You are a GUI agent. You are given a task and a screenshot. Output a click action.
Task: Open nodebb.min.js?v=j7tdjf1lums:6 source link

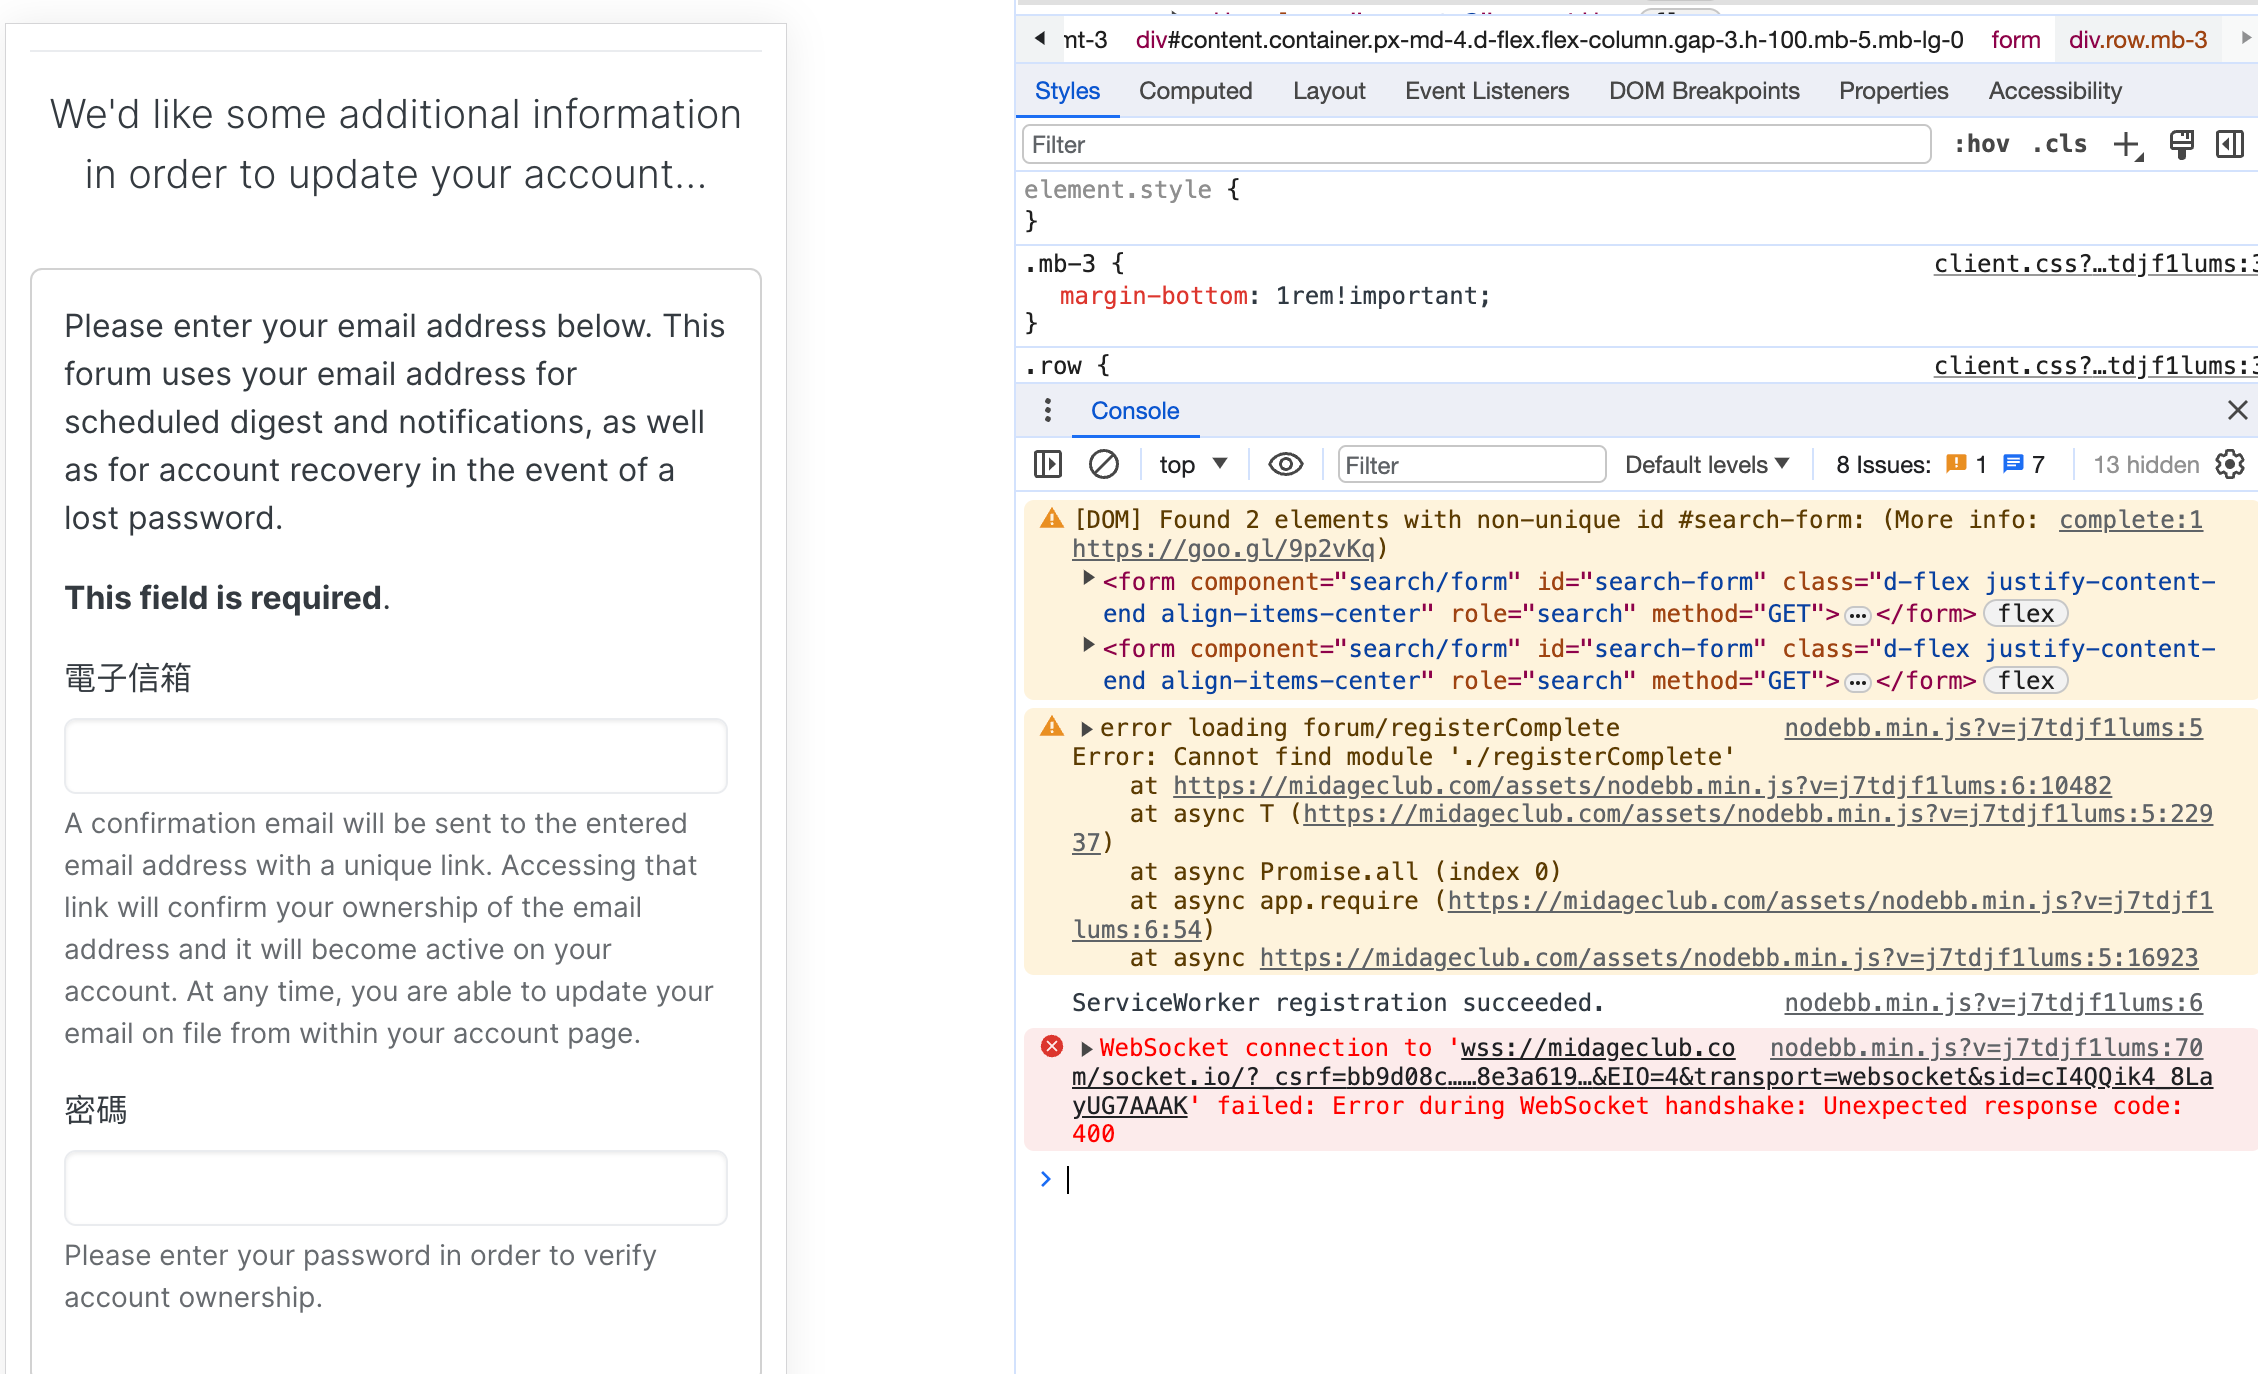[x=1993, y=1003]
